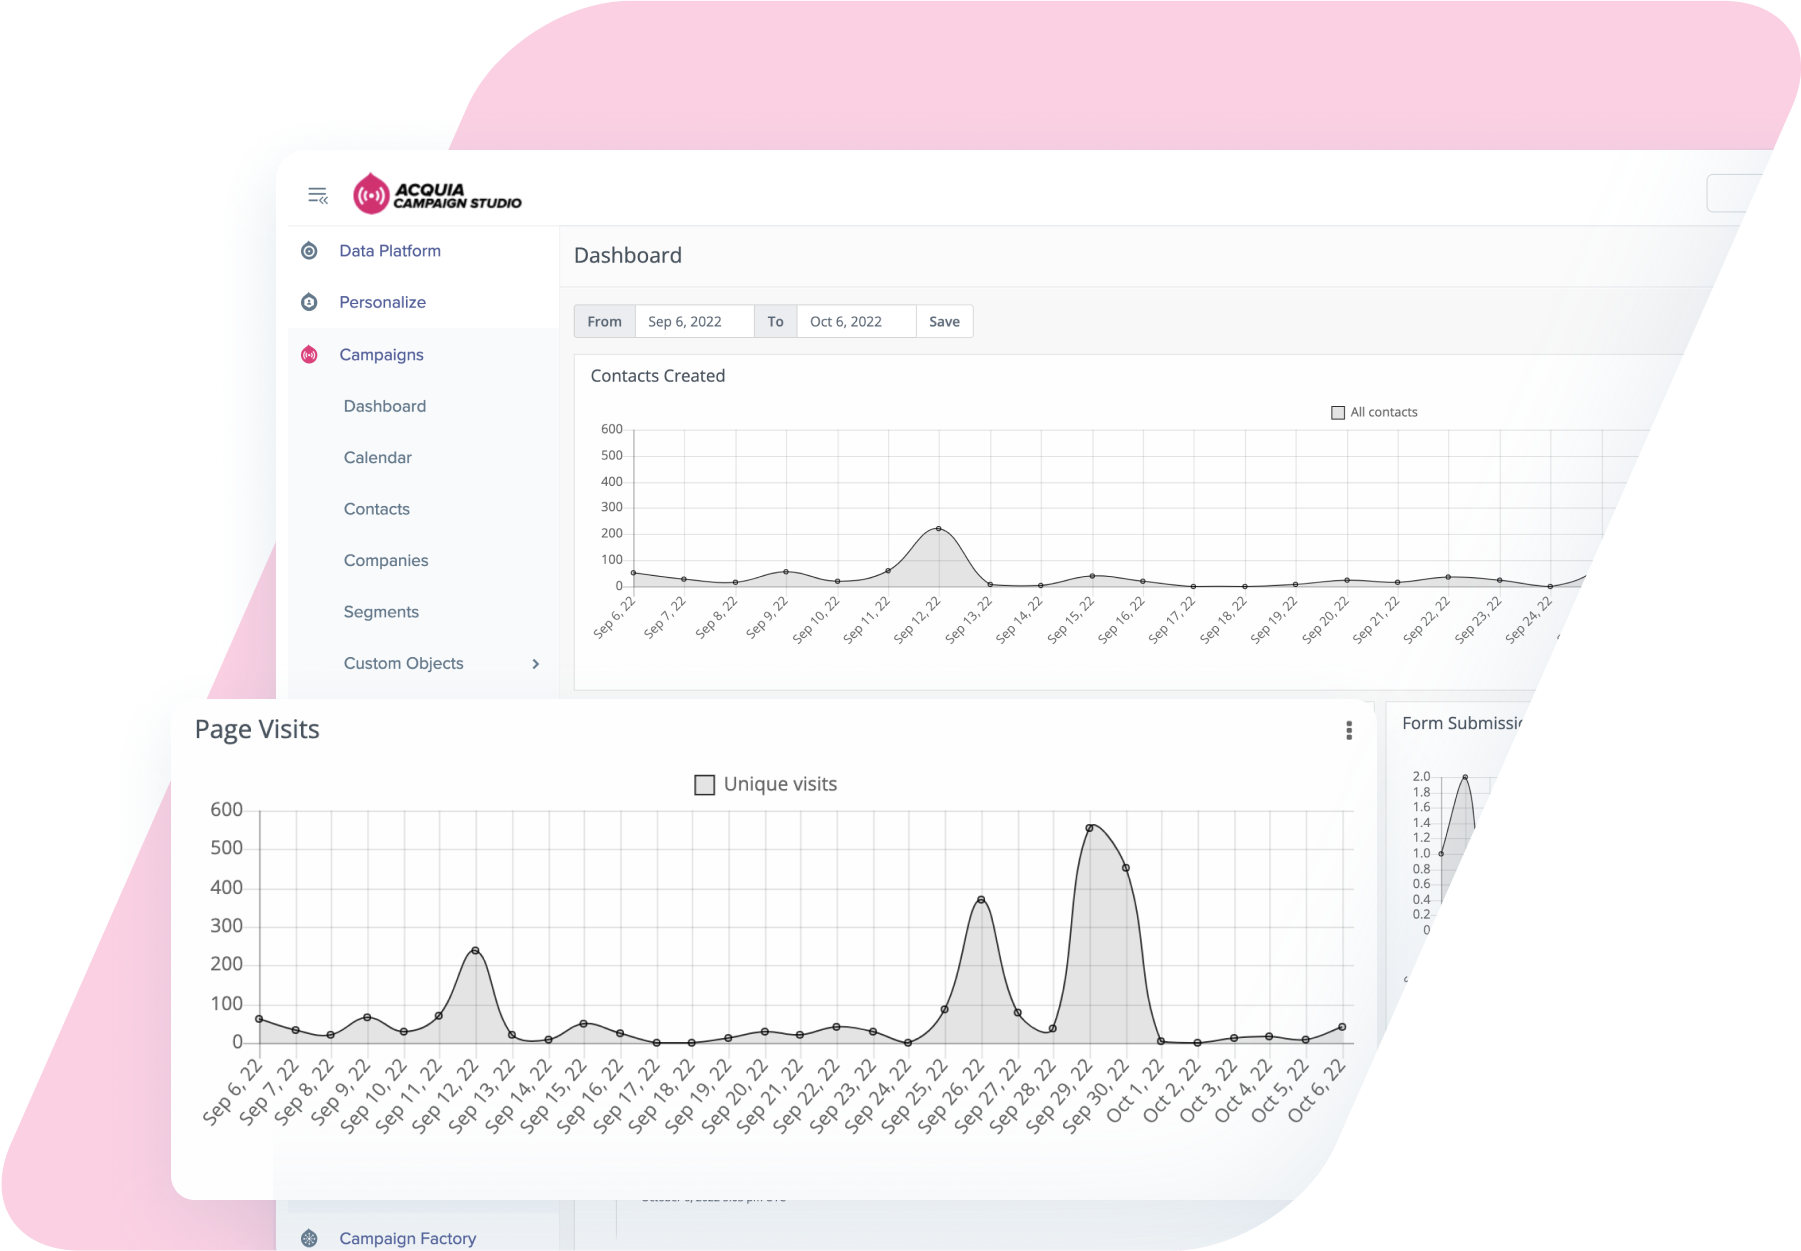
Task: Open the Calendar menu item
Action: coord(377,457)
